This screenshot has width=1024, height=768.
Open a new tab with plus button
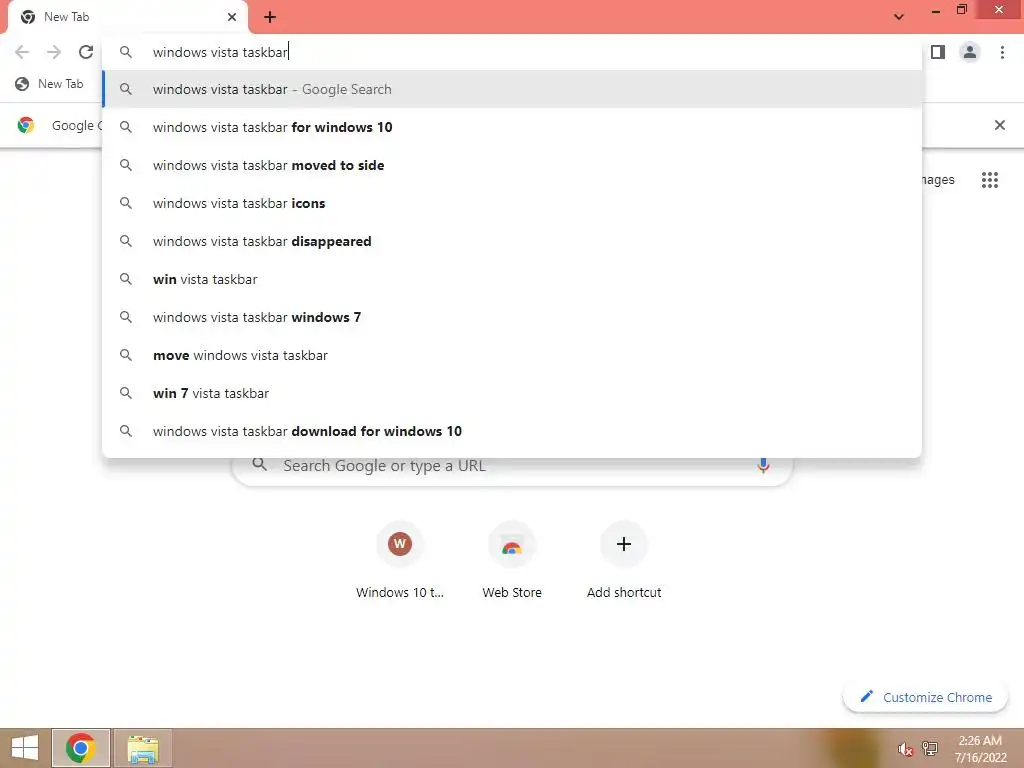(270, 17)
